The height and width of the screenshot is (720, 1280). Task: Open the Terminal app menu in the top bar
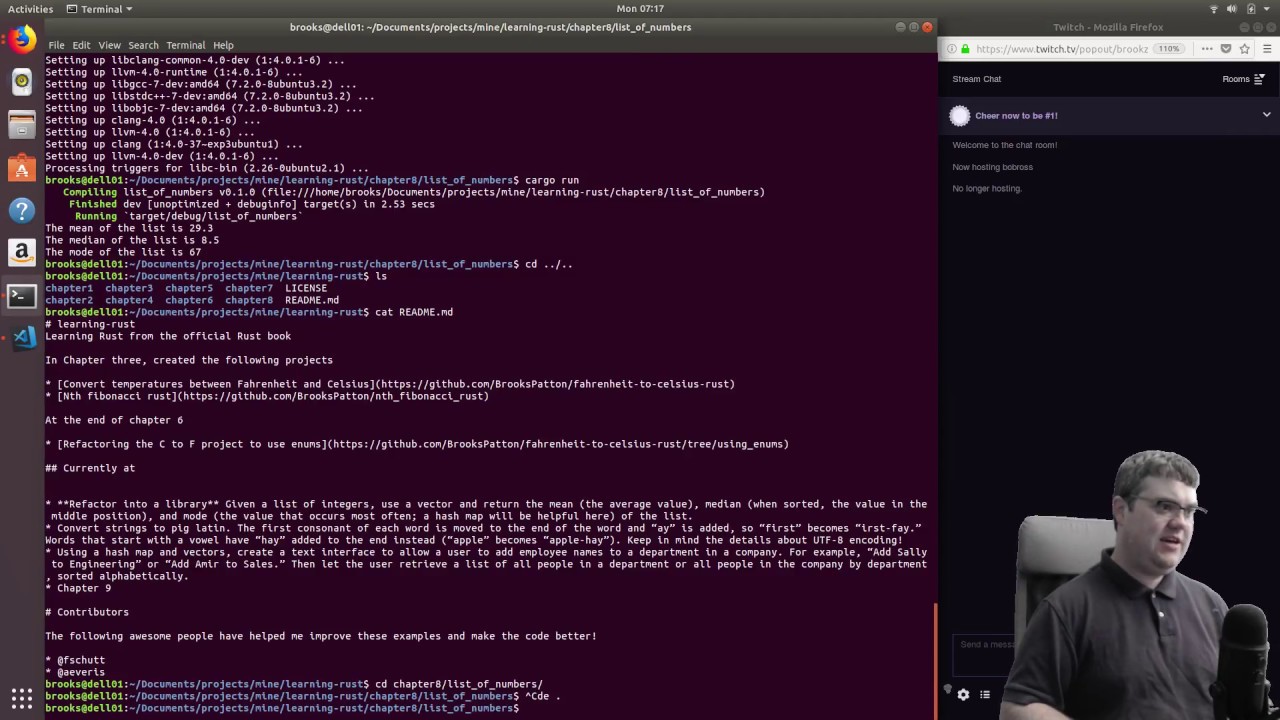100,9
